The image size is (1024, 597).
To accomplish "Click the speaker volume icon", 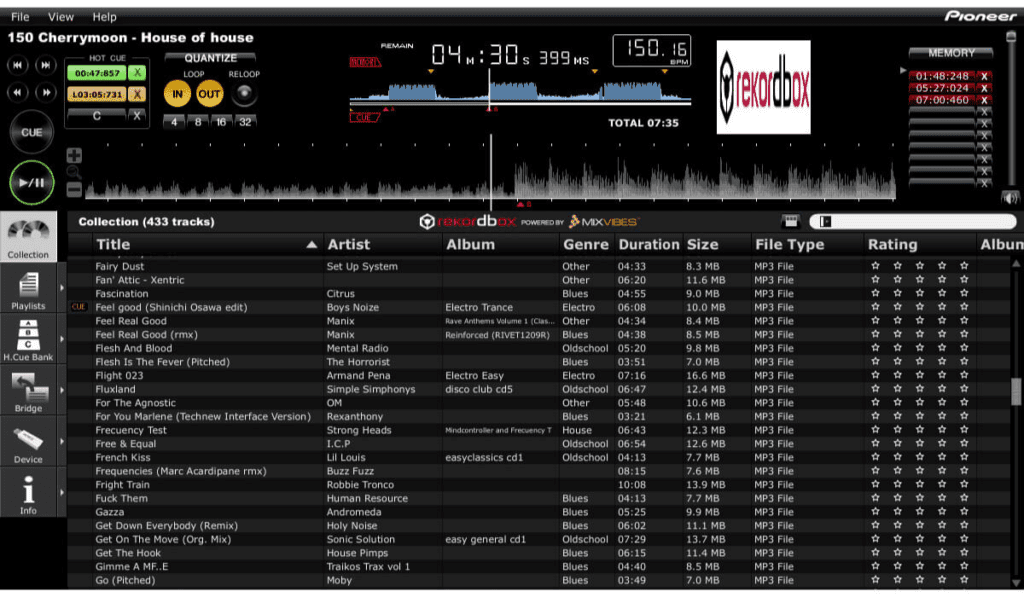I will pyautogui.click(x=1009, y=197).
